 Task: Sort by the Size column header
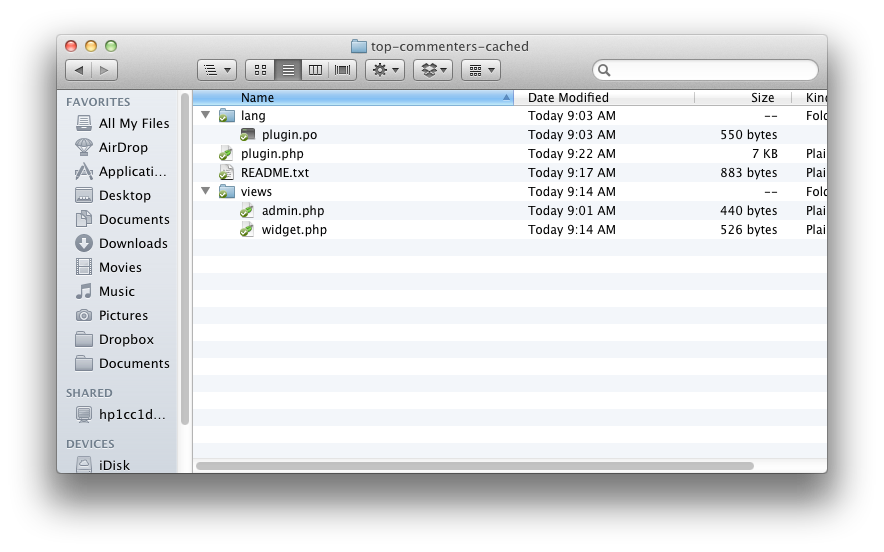click(x=743, y=98)
